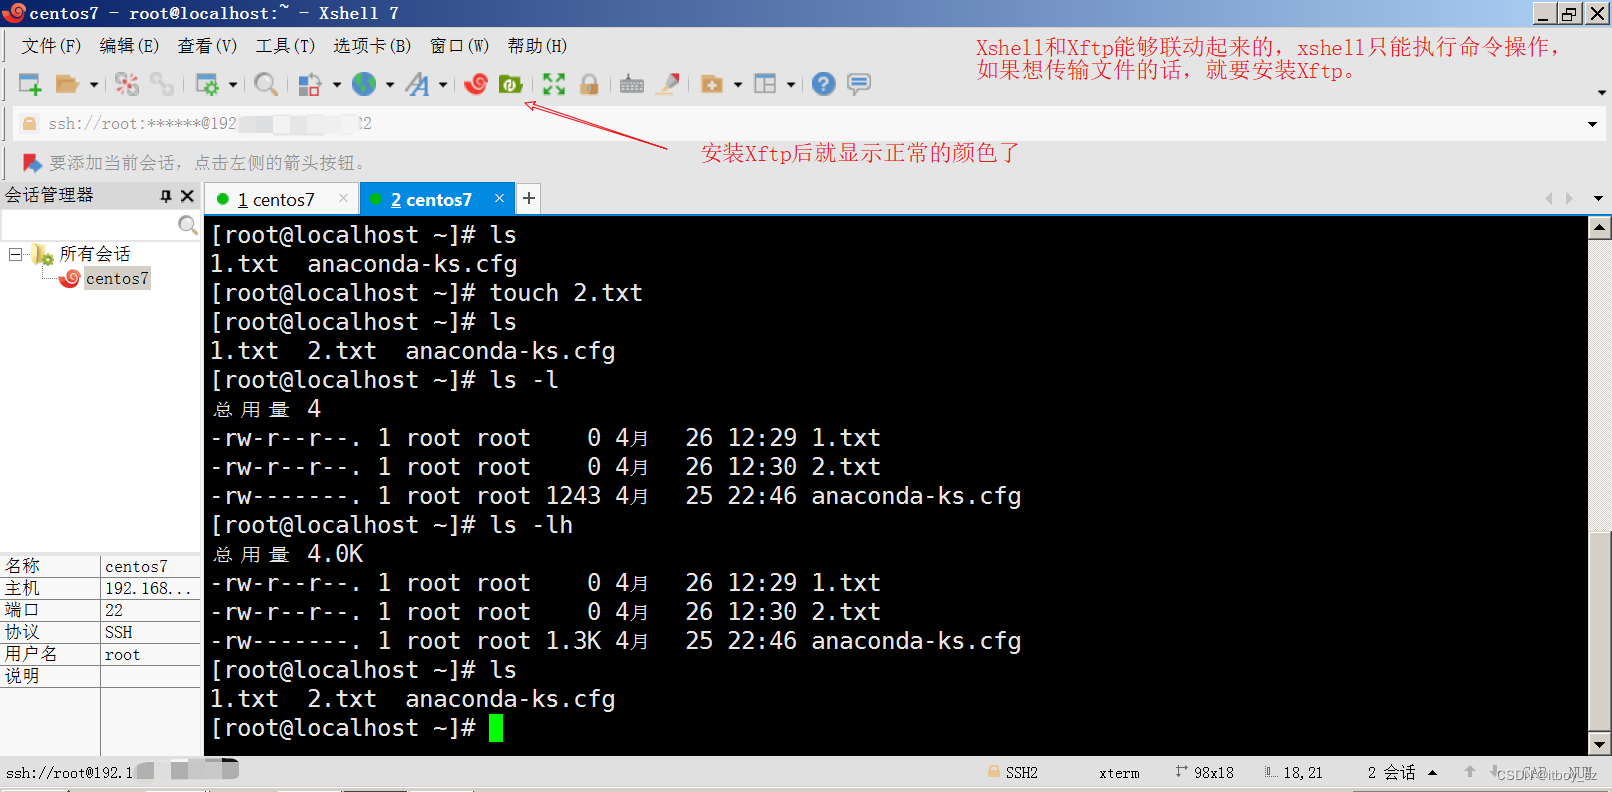Click the port value 22 cell

pyautogui.click(x=150, y=610)
